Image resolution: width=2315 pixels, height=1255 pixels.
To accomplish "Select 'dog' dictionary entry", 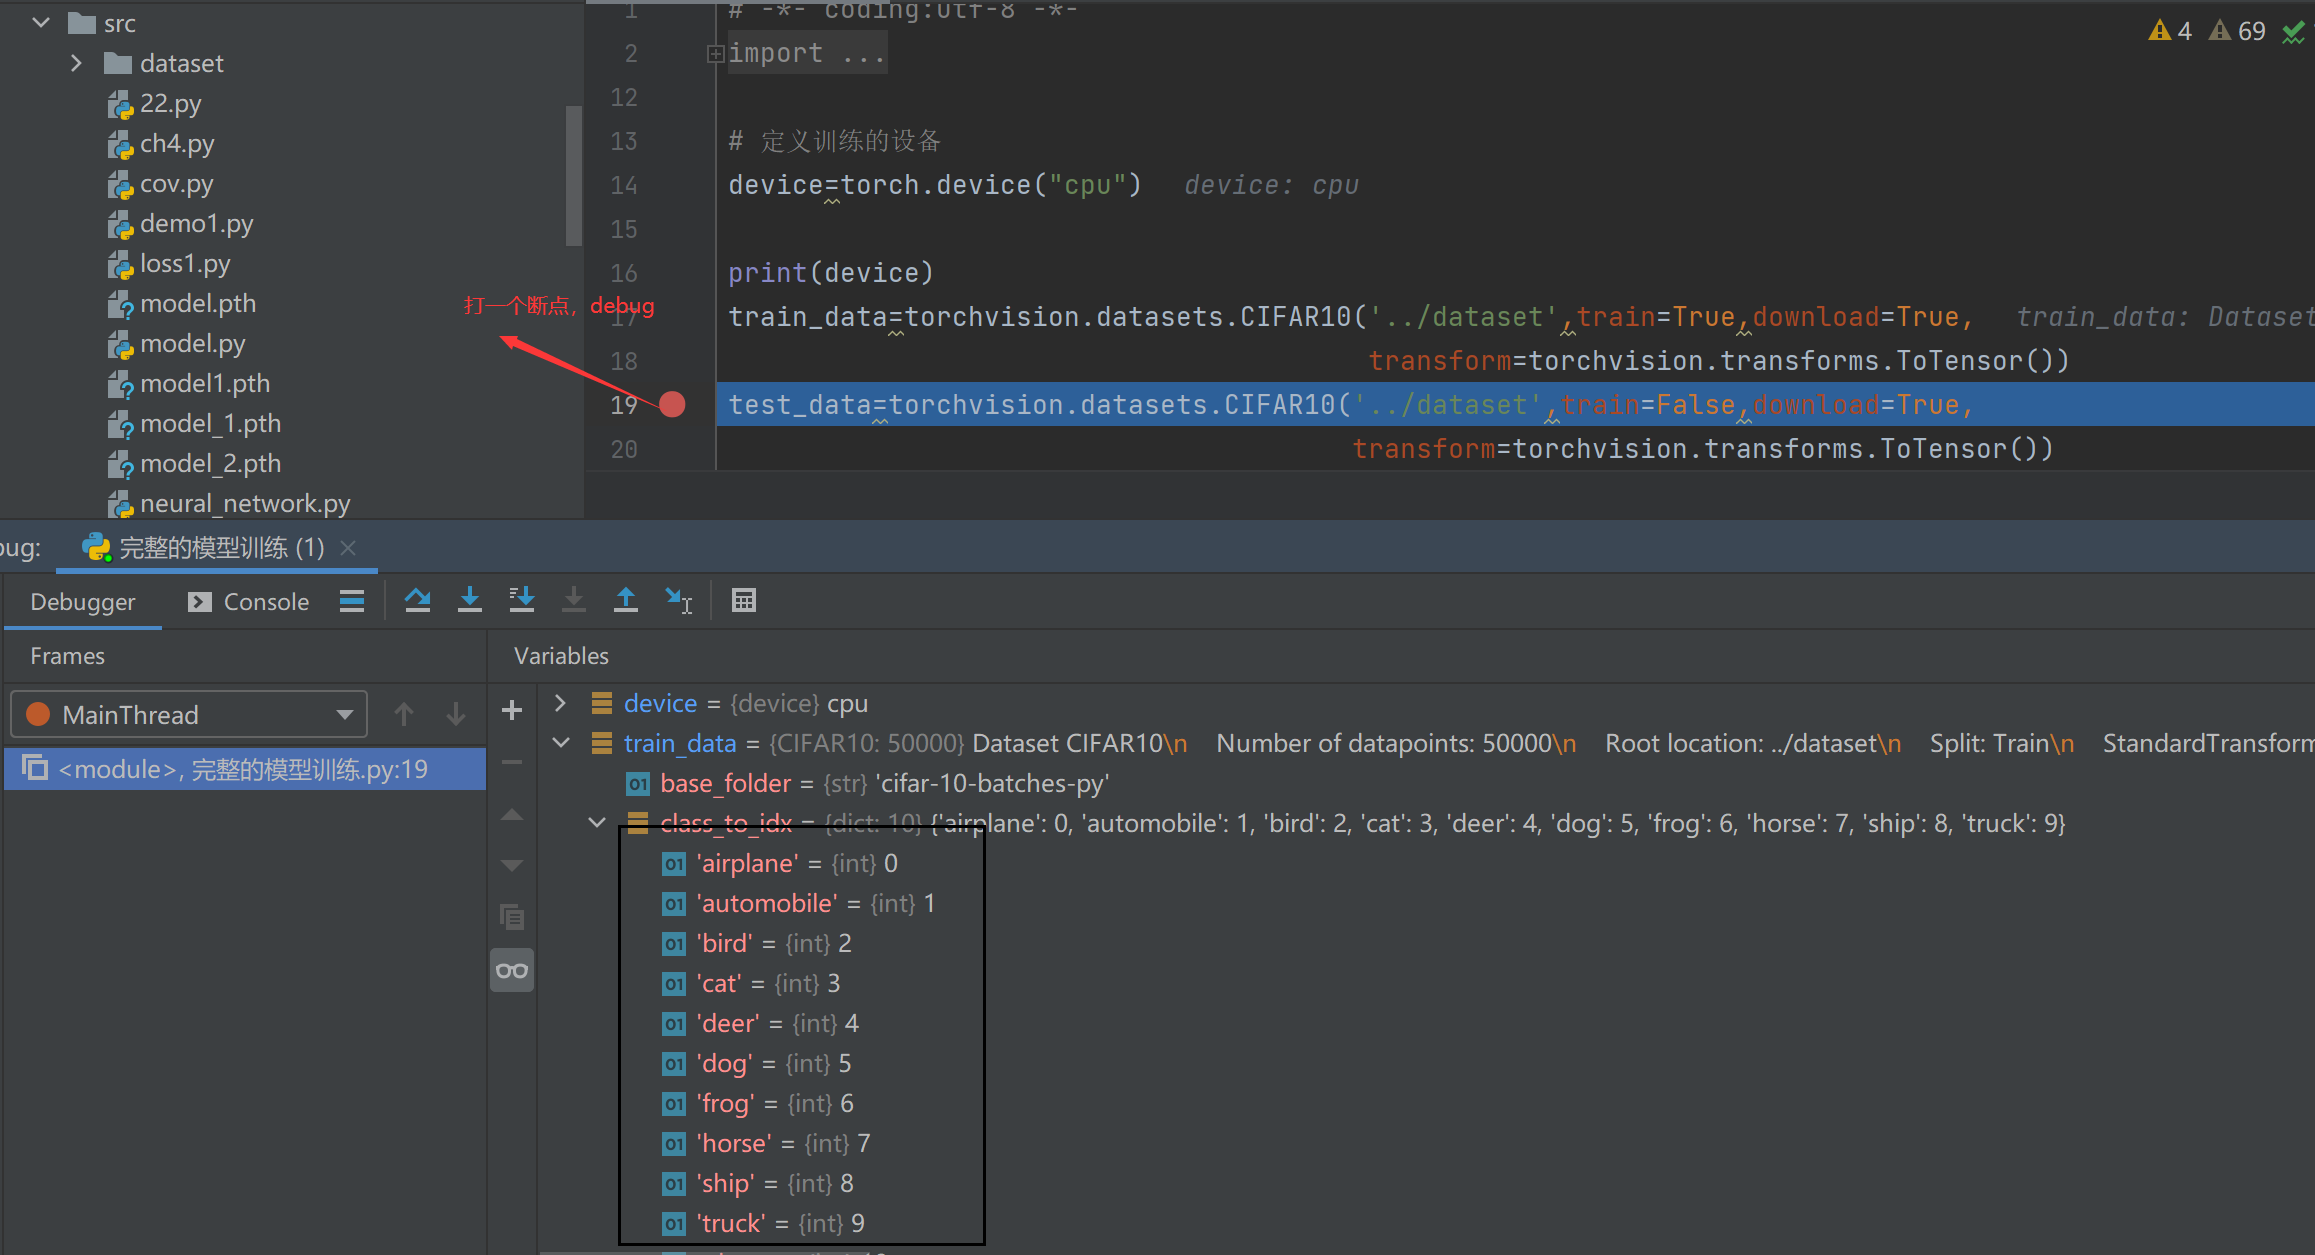I will click(x=757, y=1063).
